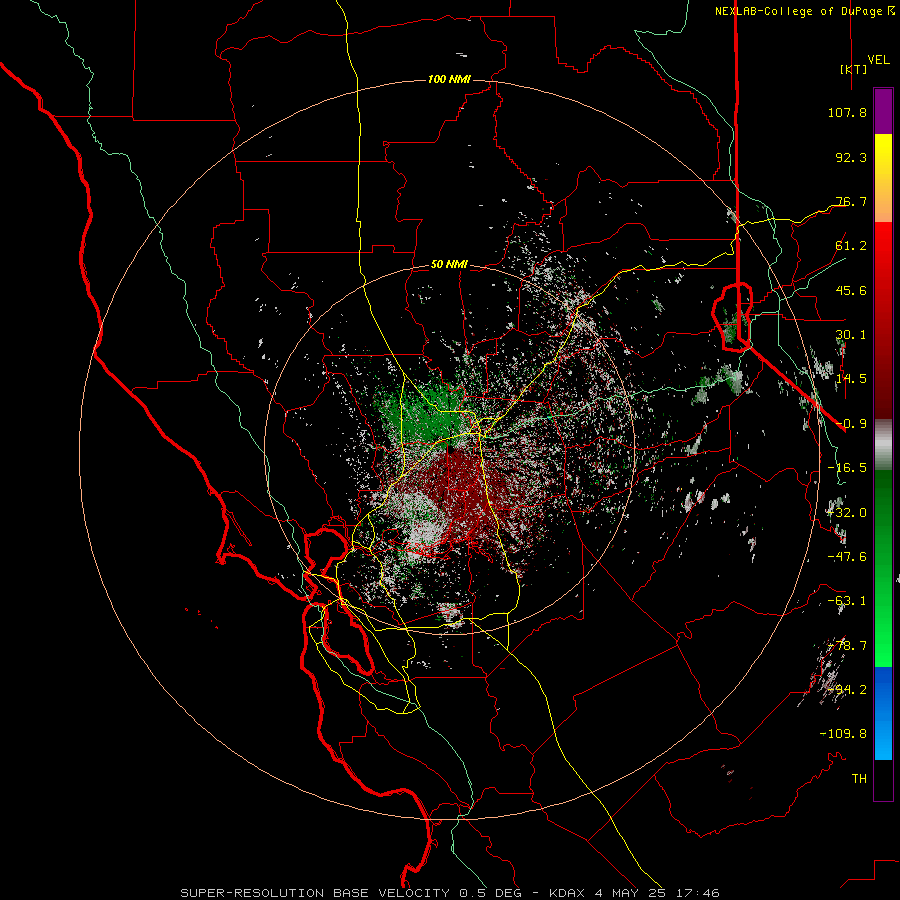Viewport: 900px width, 900px height.
Task: Click the radar site at range ring center
Action: tap(449, 449)
